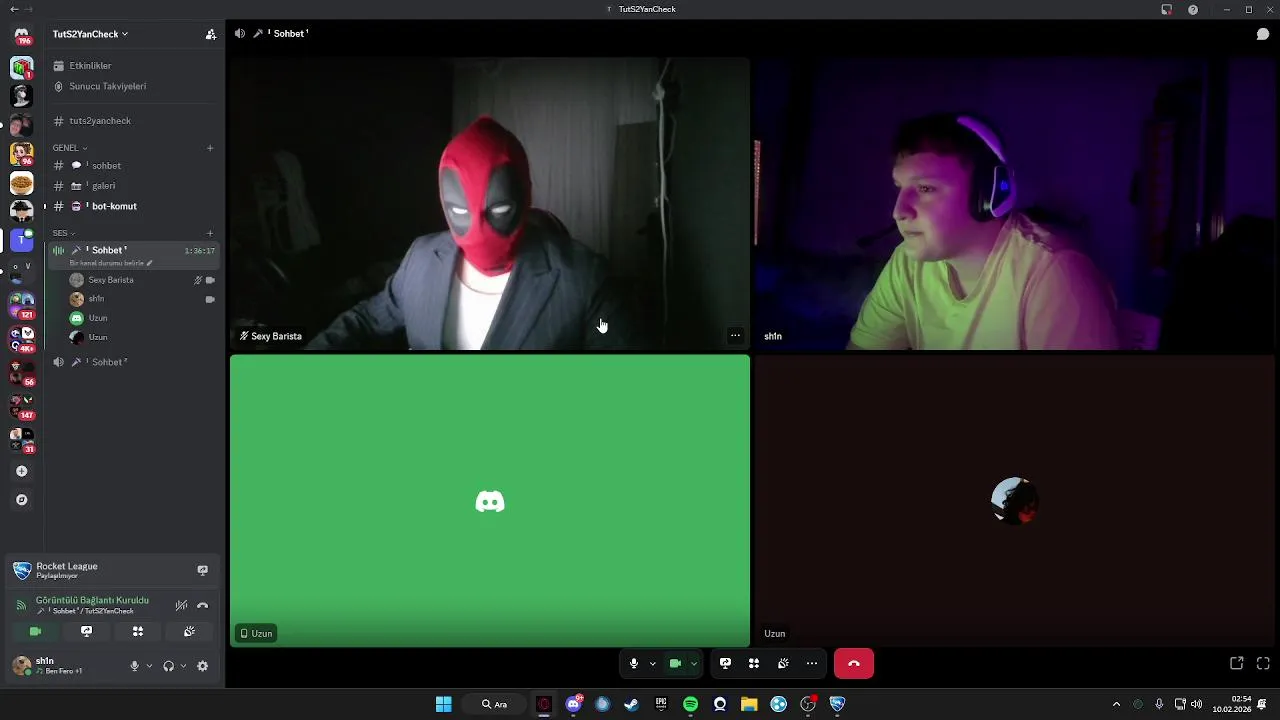Launch activities from call control bar
Viewport: 1280px width, 720px height.
coord(754,663)
